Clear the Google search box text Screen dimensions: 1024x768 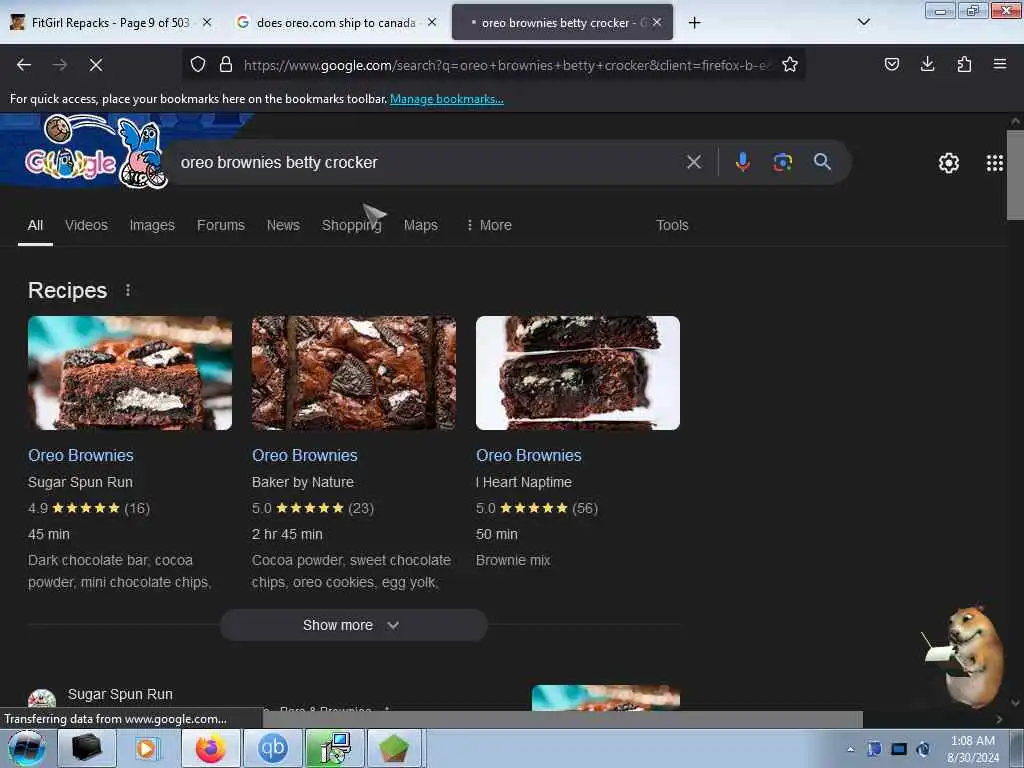(x=694, y=162)
